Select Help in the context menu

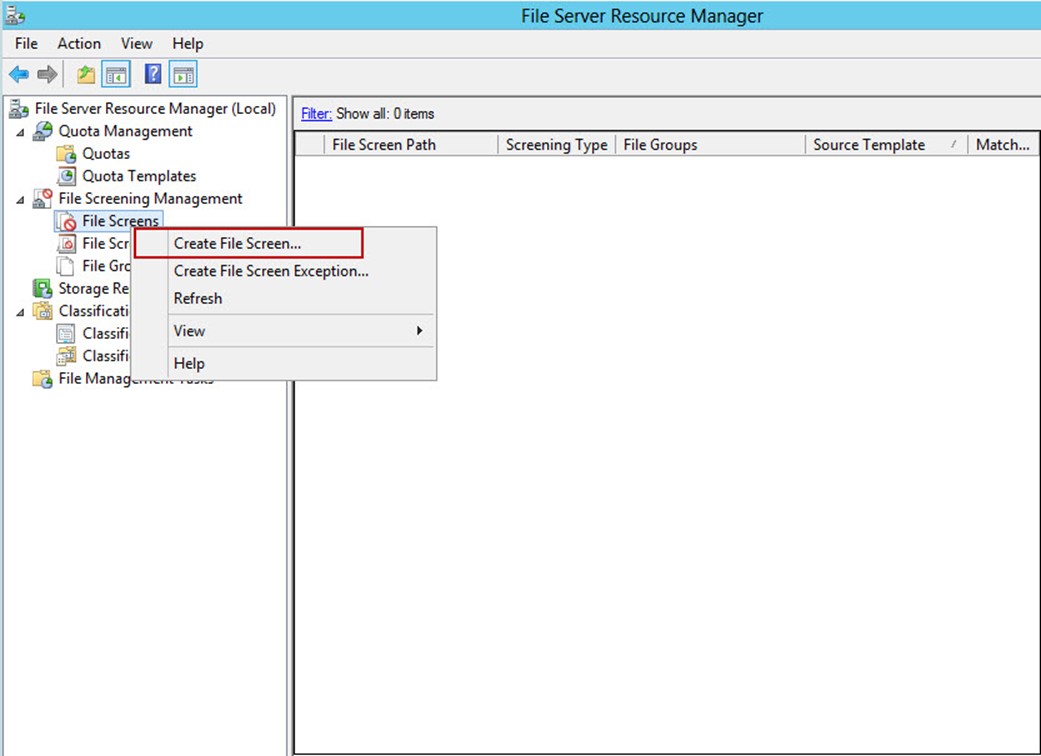coord(284,364)
